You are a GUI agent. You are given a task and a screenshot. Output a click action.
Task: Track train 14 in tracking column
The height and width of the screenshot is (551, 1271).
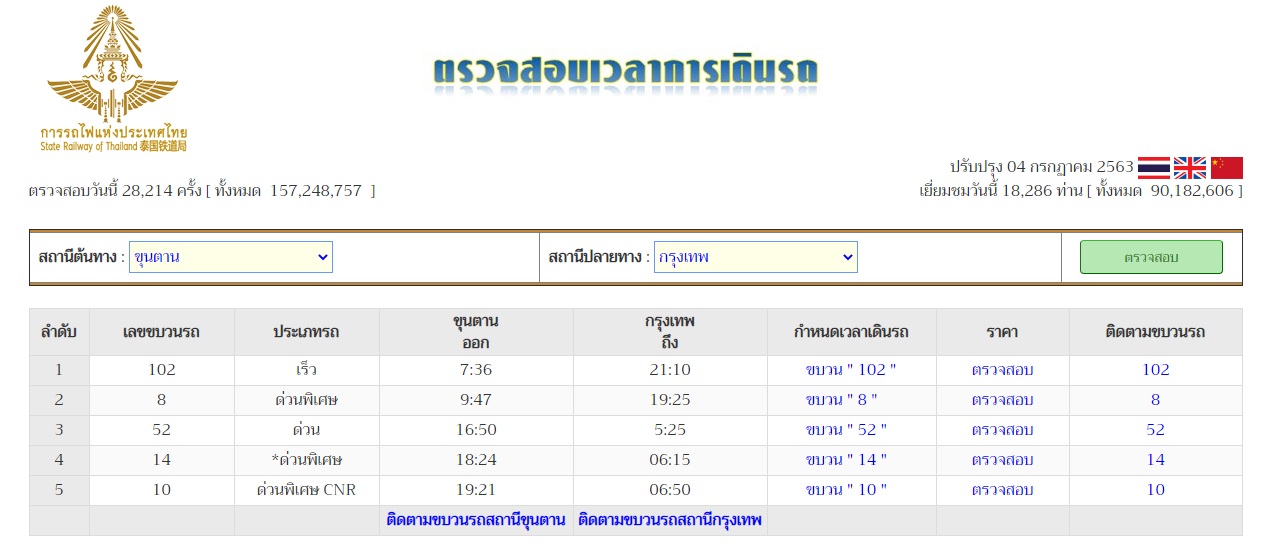(x=1155, y=460)
